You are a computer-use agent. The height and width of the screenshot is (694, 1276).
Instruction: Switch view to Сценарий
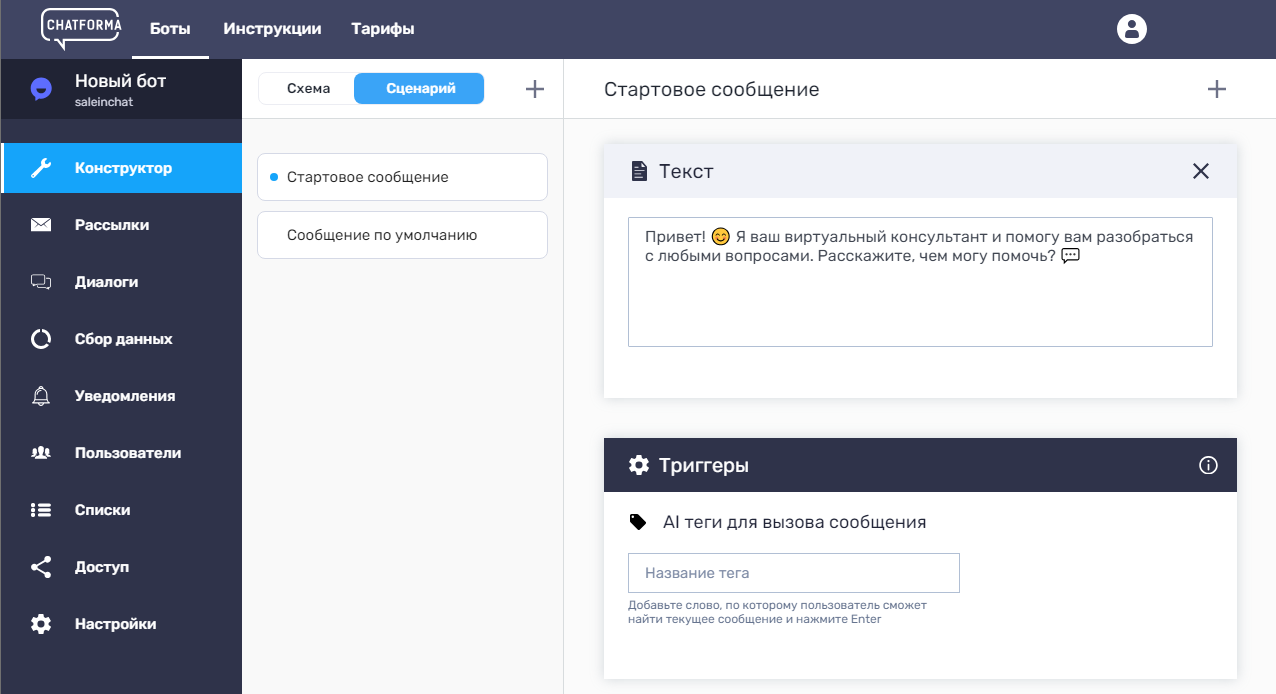tap(420, 89)
